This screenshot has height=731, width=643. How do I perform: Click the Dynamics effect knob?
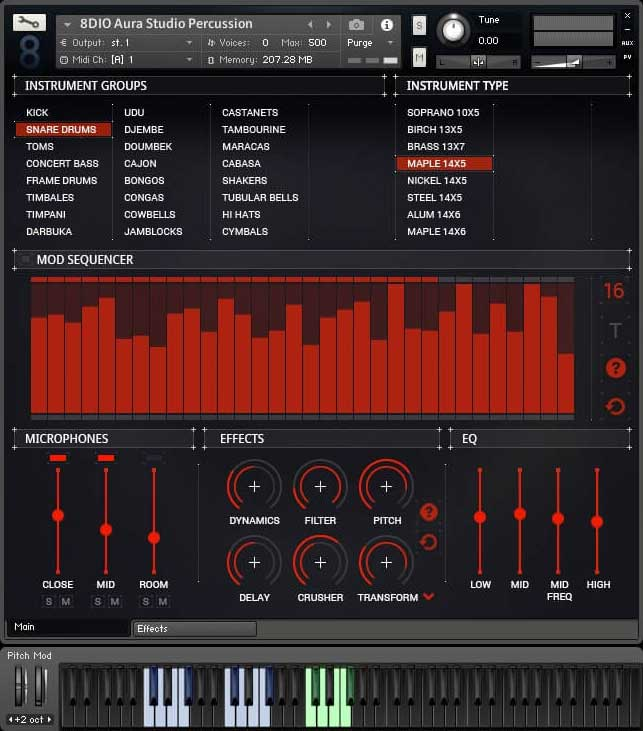coord(254,486)
